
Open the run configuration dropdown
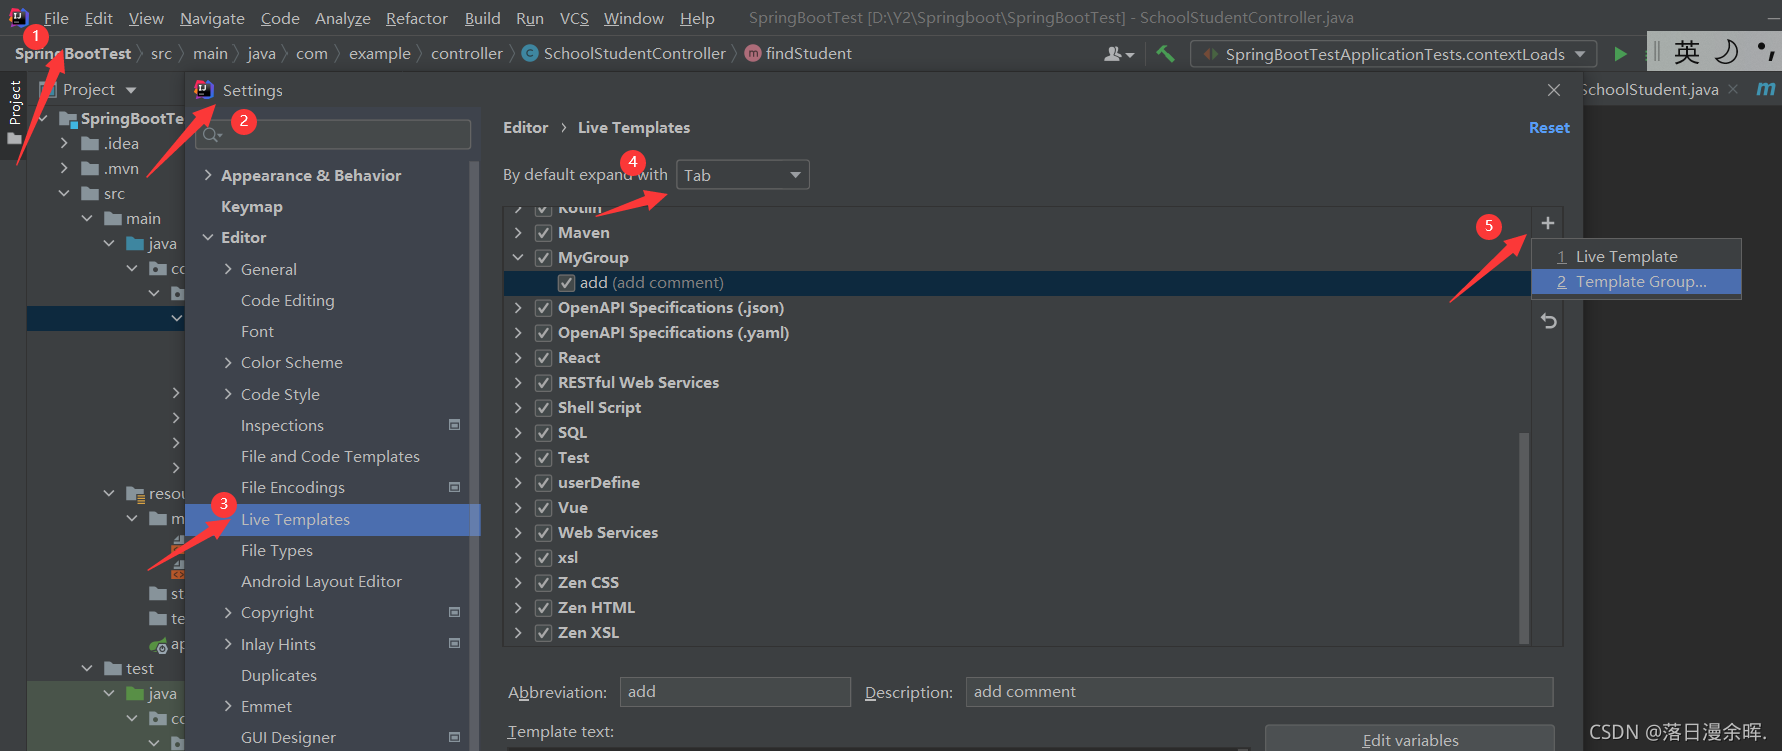[x=1394, y=54]
